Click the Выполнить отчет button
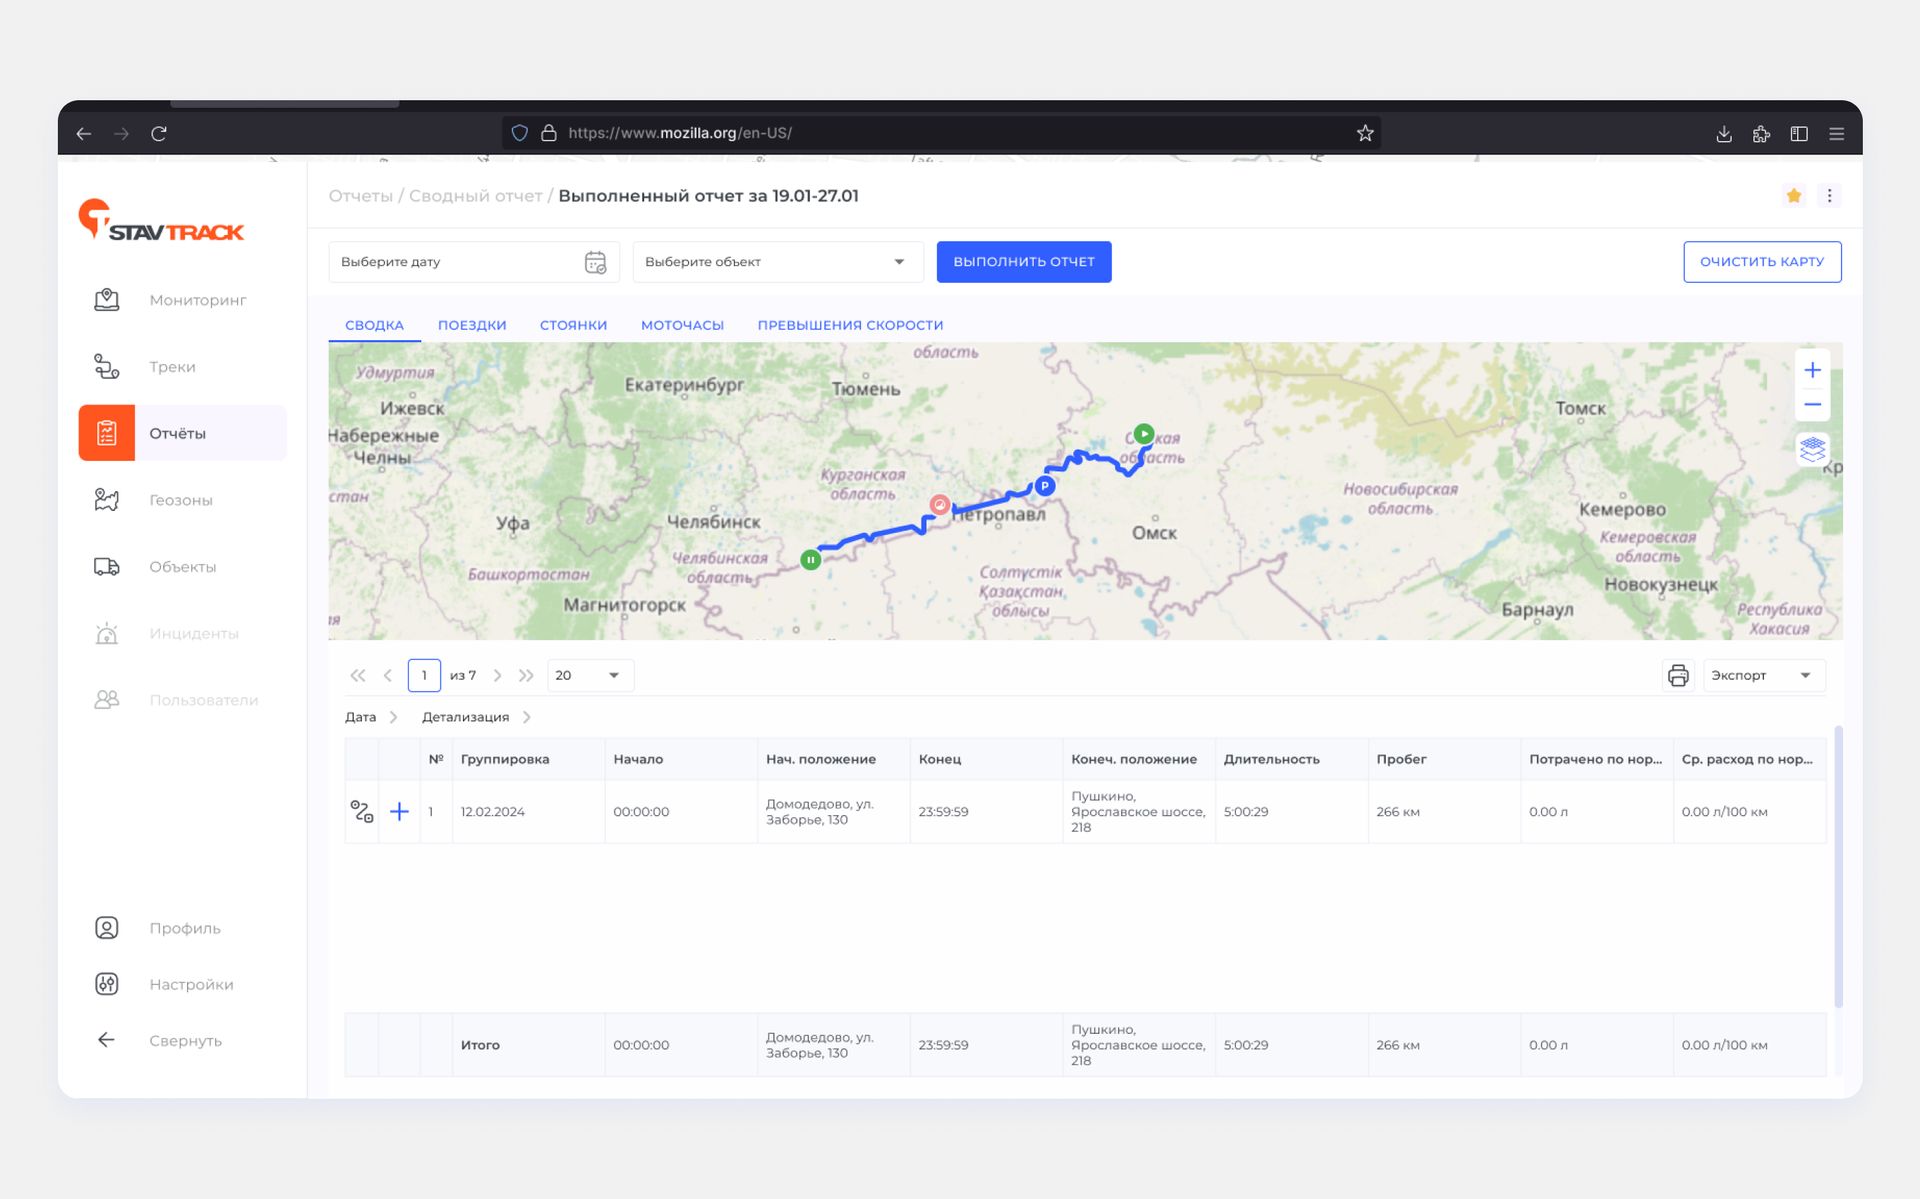Screen dimensions: 1920x1199 click(1023, 262)
